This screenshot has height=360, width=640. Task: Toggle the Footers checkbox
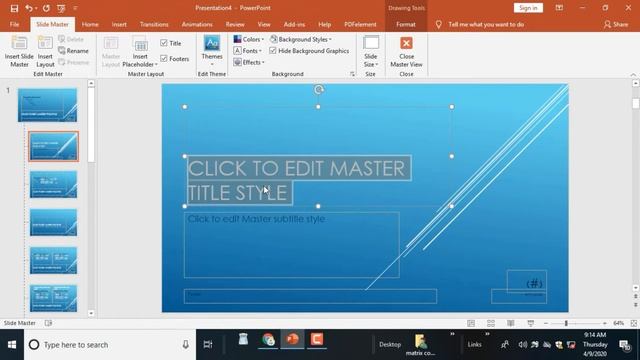164,59
